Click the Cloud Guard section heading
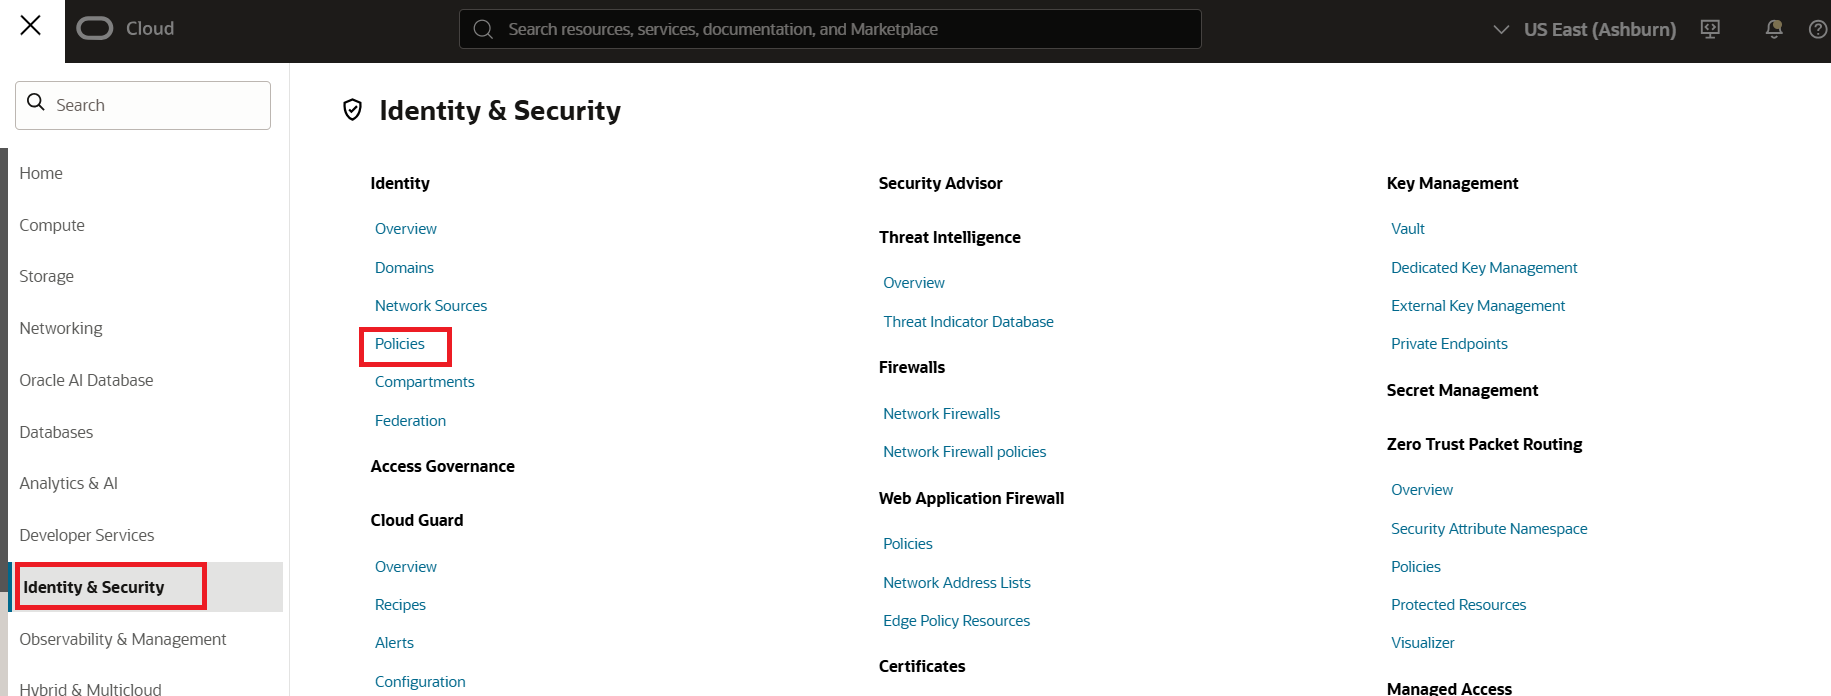 417,520
